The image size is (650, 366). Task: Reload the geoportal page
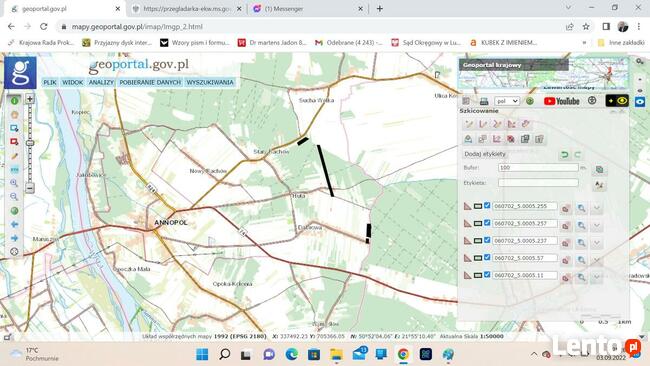pyautogui.click(x=44, y=27)
